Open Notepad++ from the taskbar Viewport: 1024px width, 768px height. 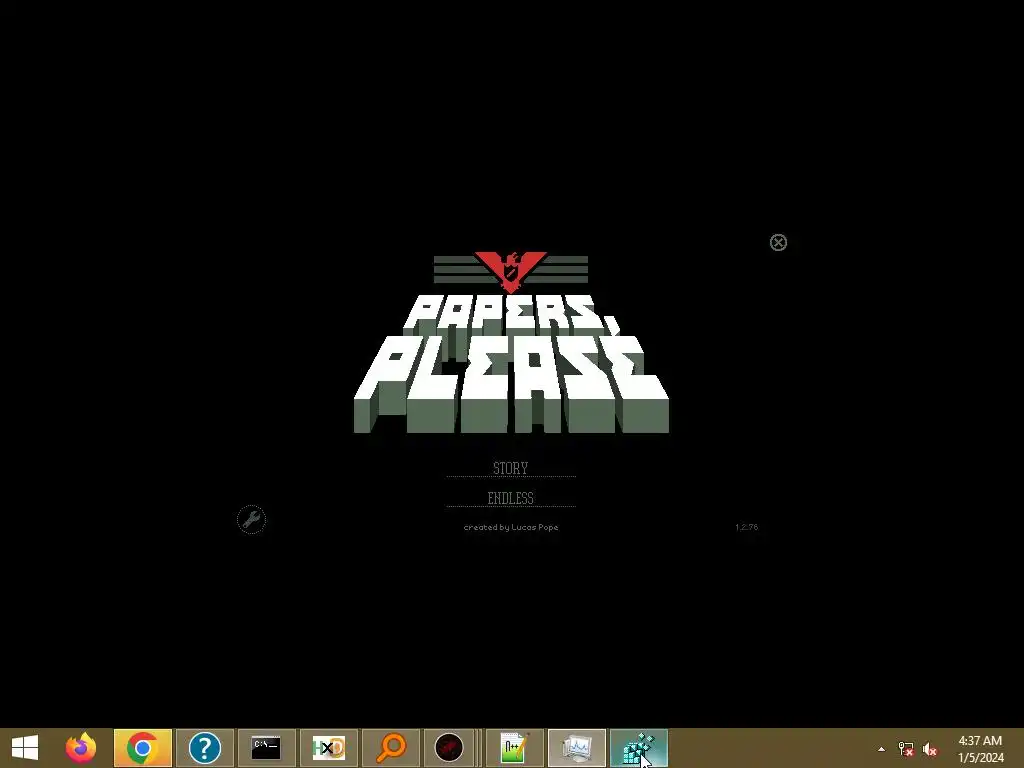[515, 748]
